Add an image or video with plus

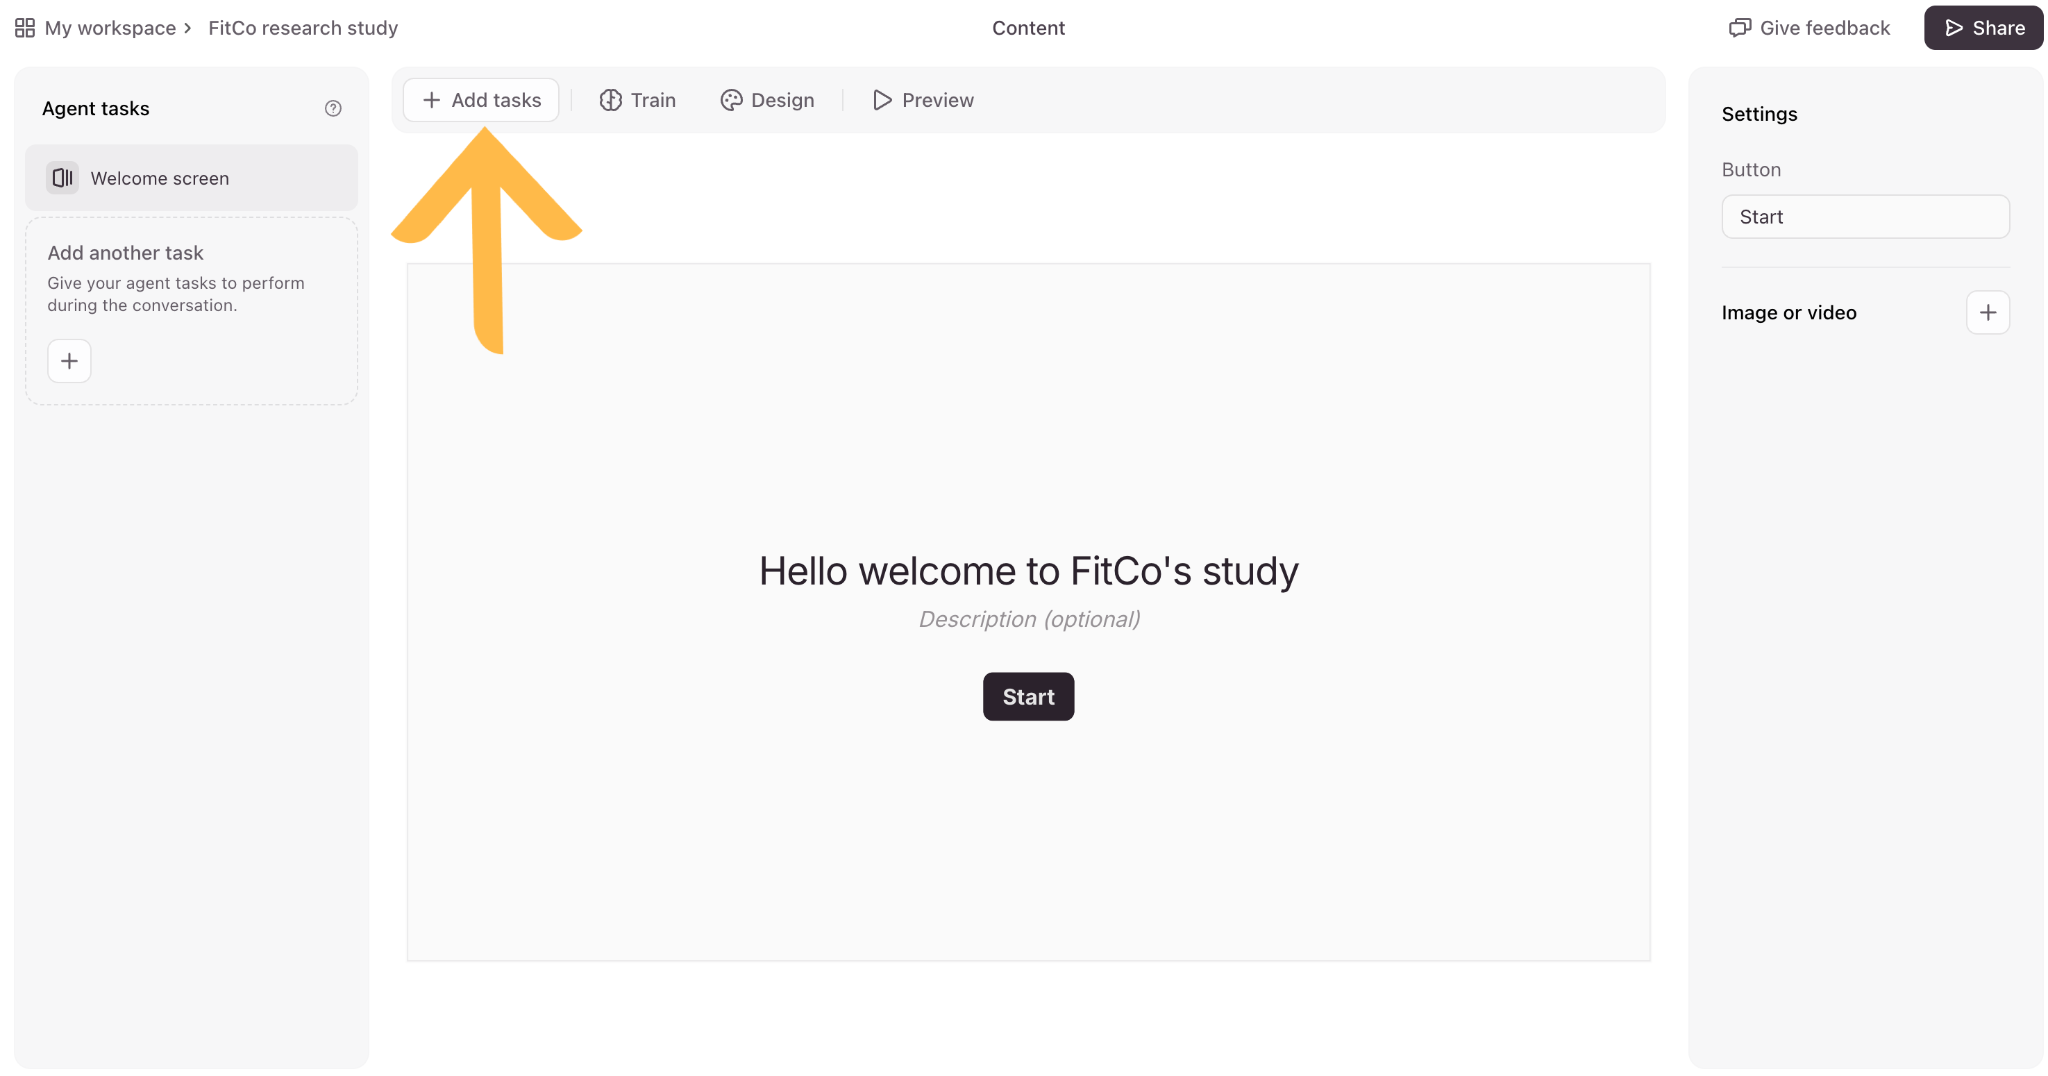1988,313
